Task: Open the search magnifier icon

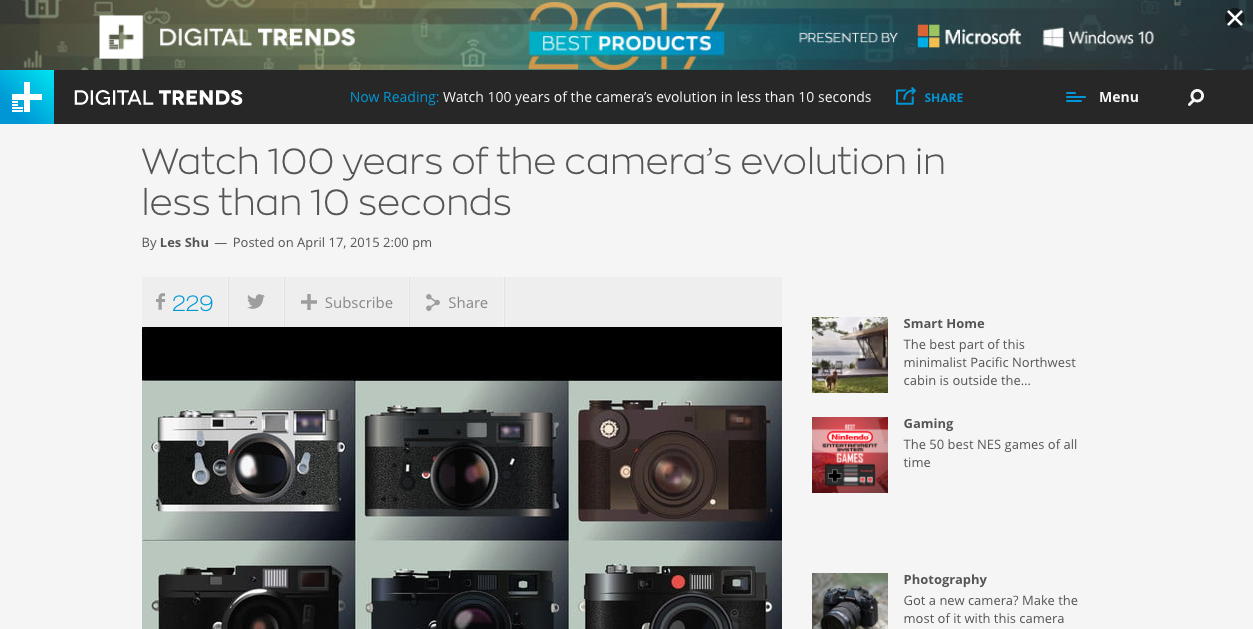Action: [1196, 97]
